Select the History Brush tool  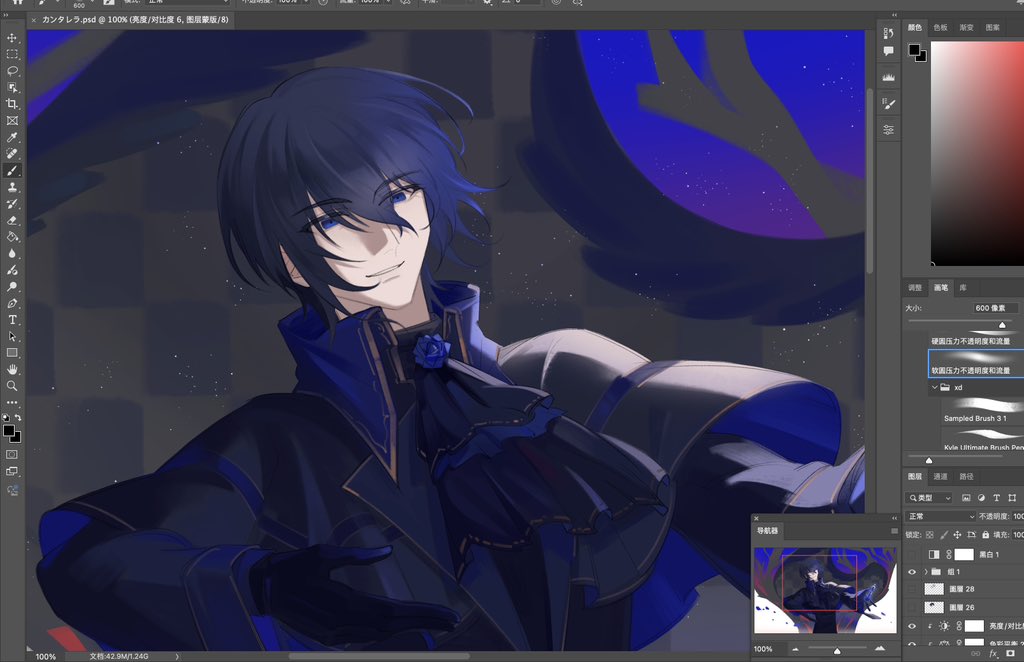click(12, 204)
